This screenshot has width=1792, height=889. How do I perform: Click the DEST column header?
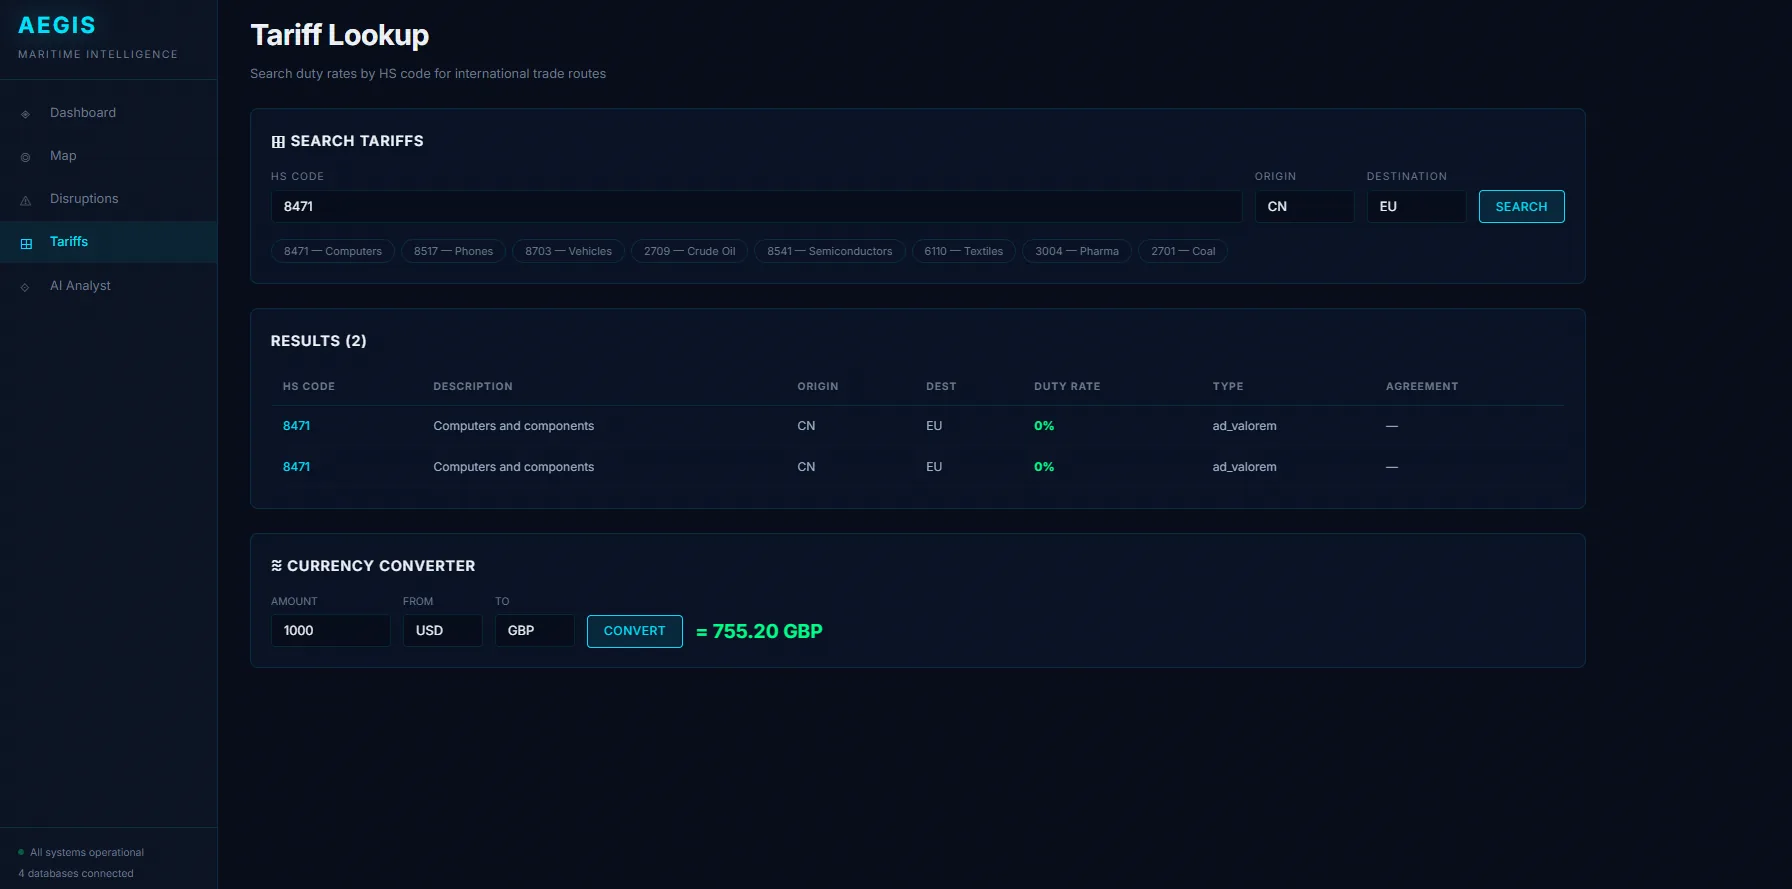(941, 386)
